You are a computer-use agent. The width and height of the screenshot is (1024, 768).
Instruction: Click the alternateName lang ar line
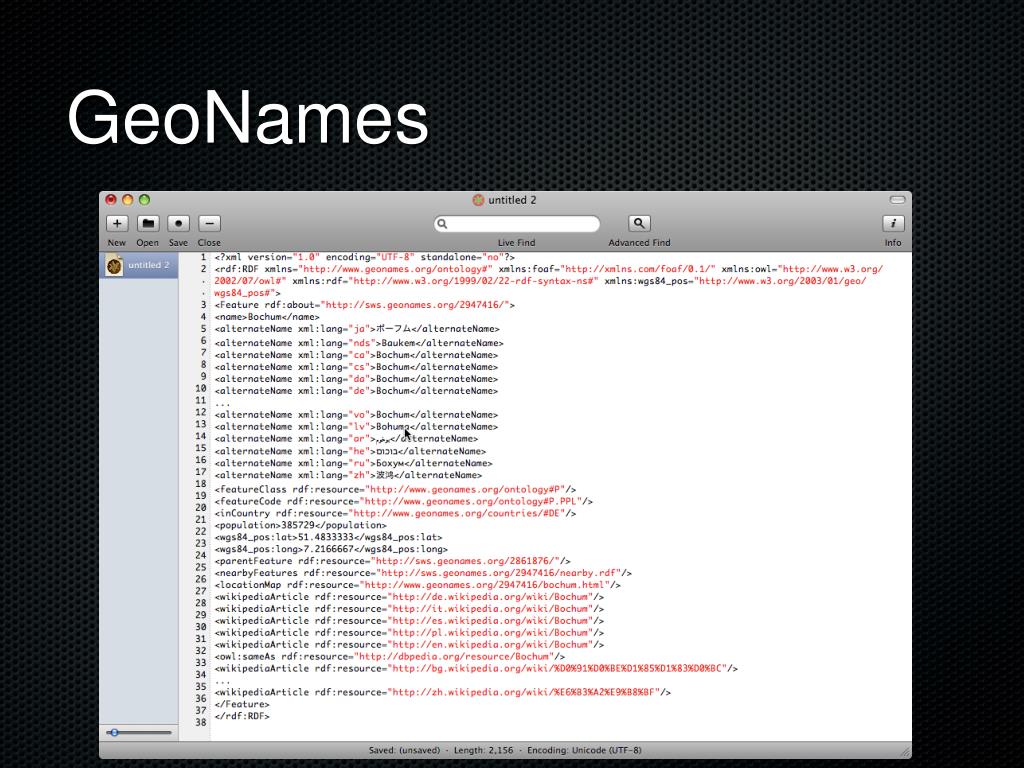pos(346,439)
